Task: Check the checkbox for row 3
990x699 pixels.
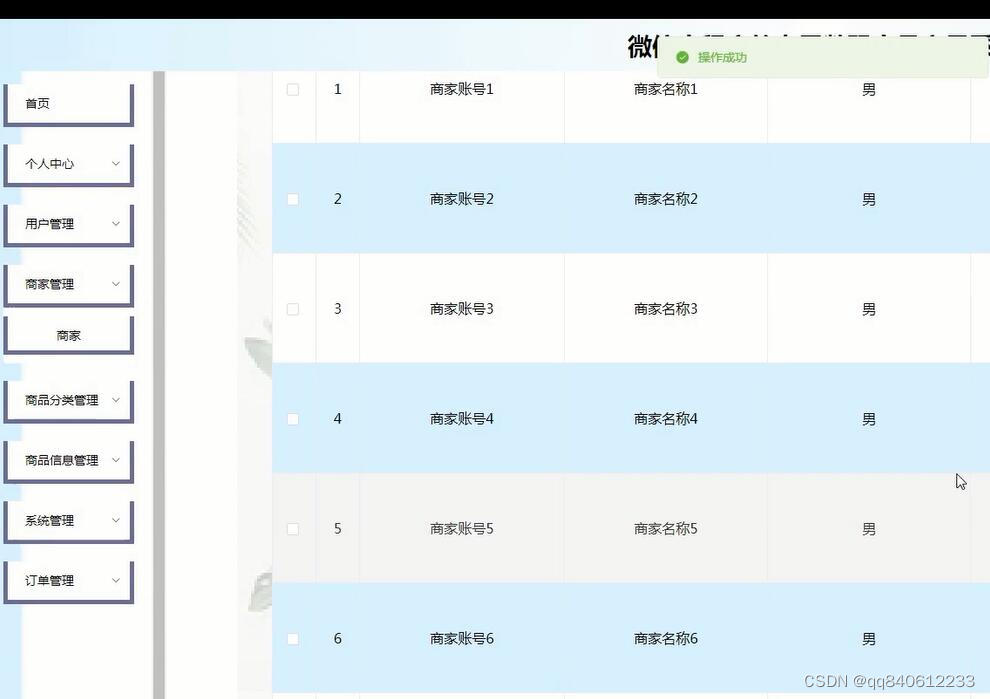Action: click(293, 309)
